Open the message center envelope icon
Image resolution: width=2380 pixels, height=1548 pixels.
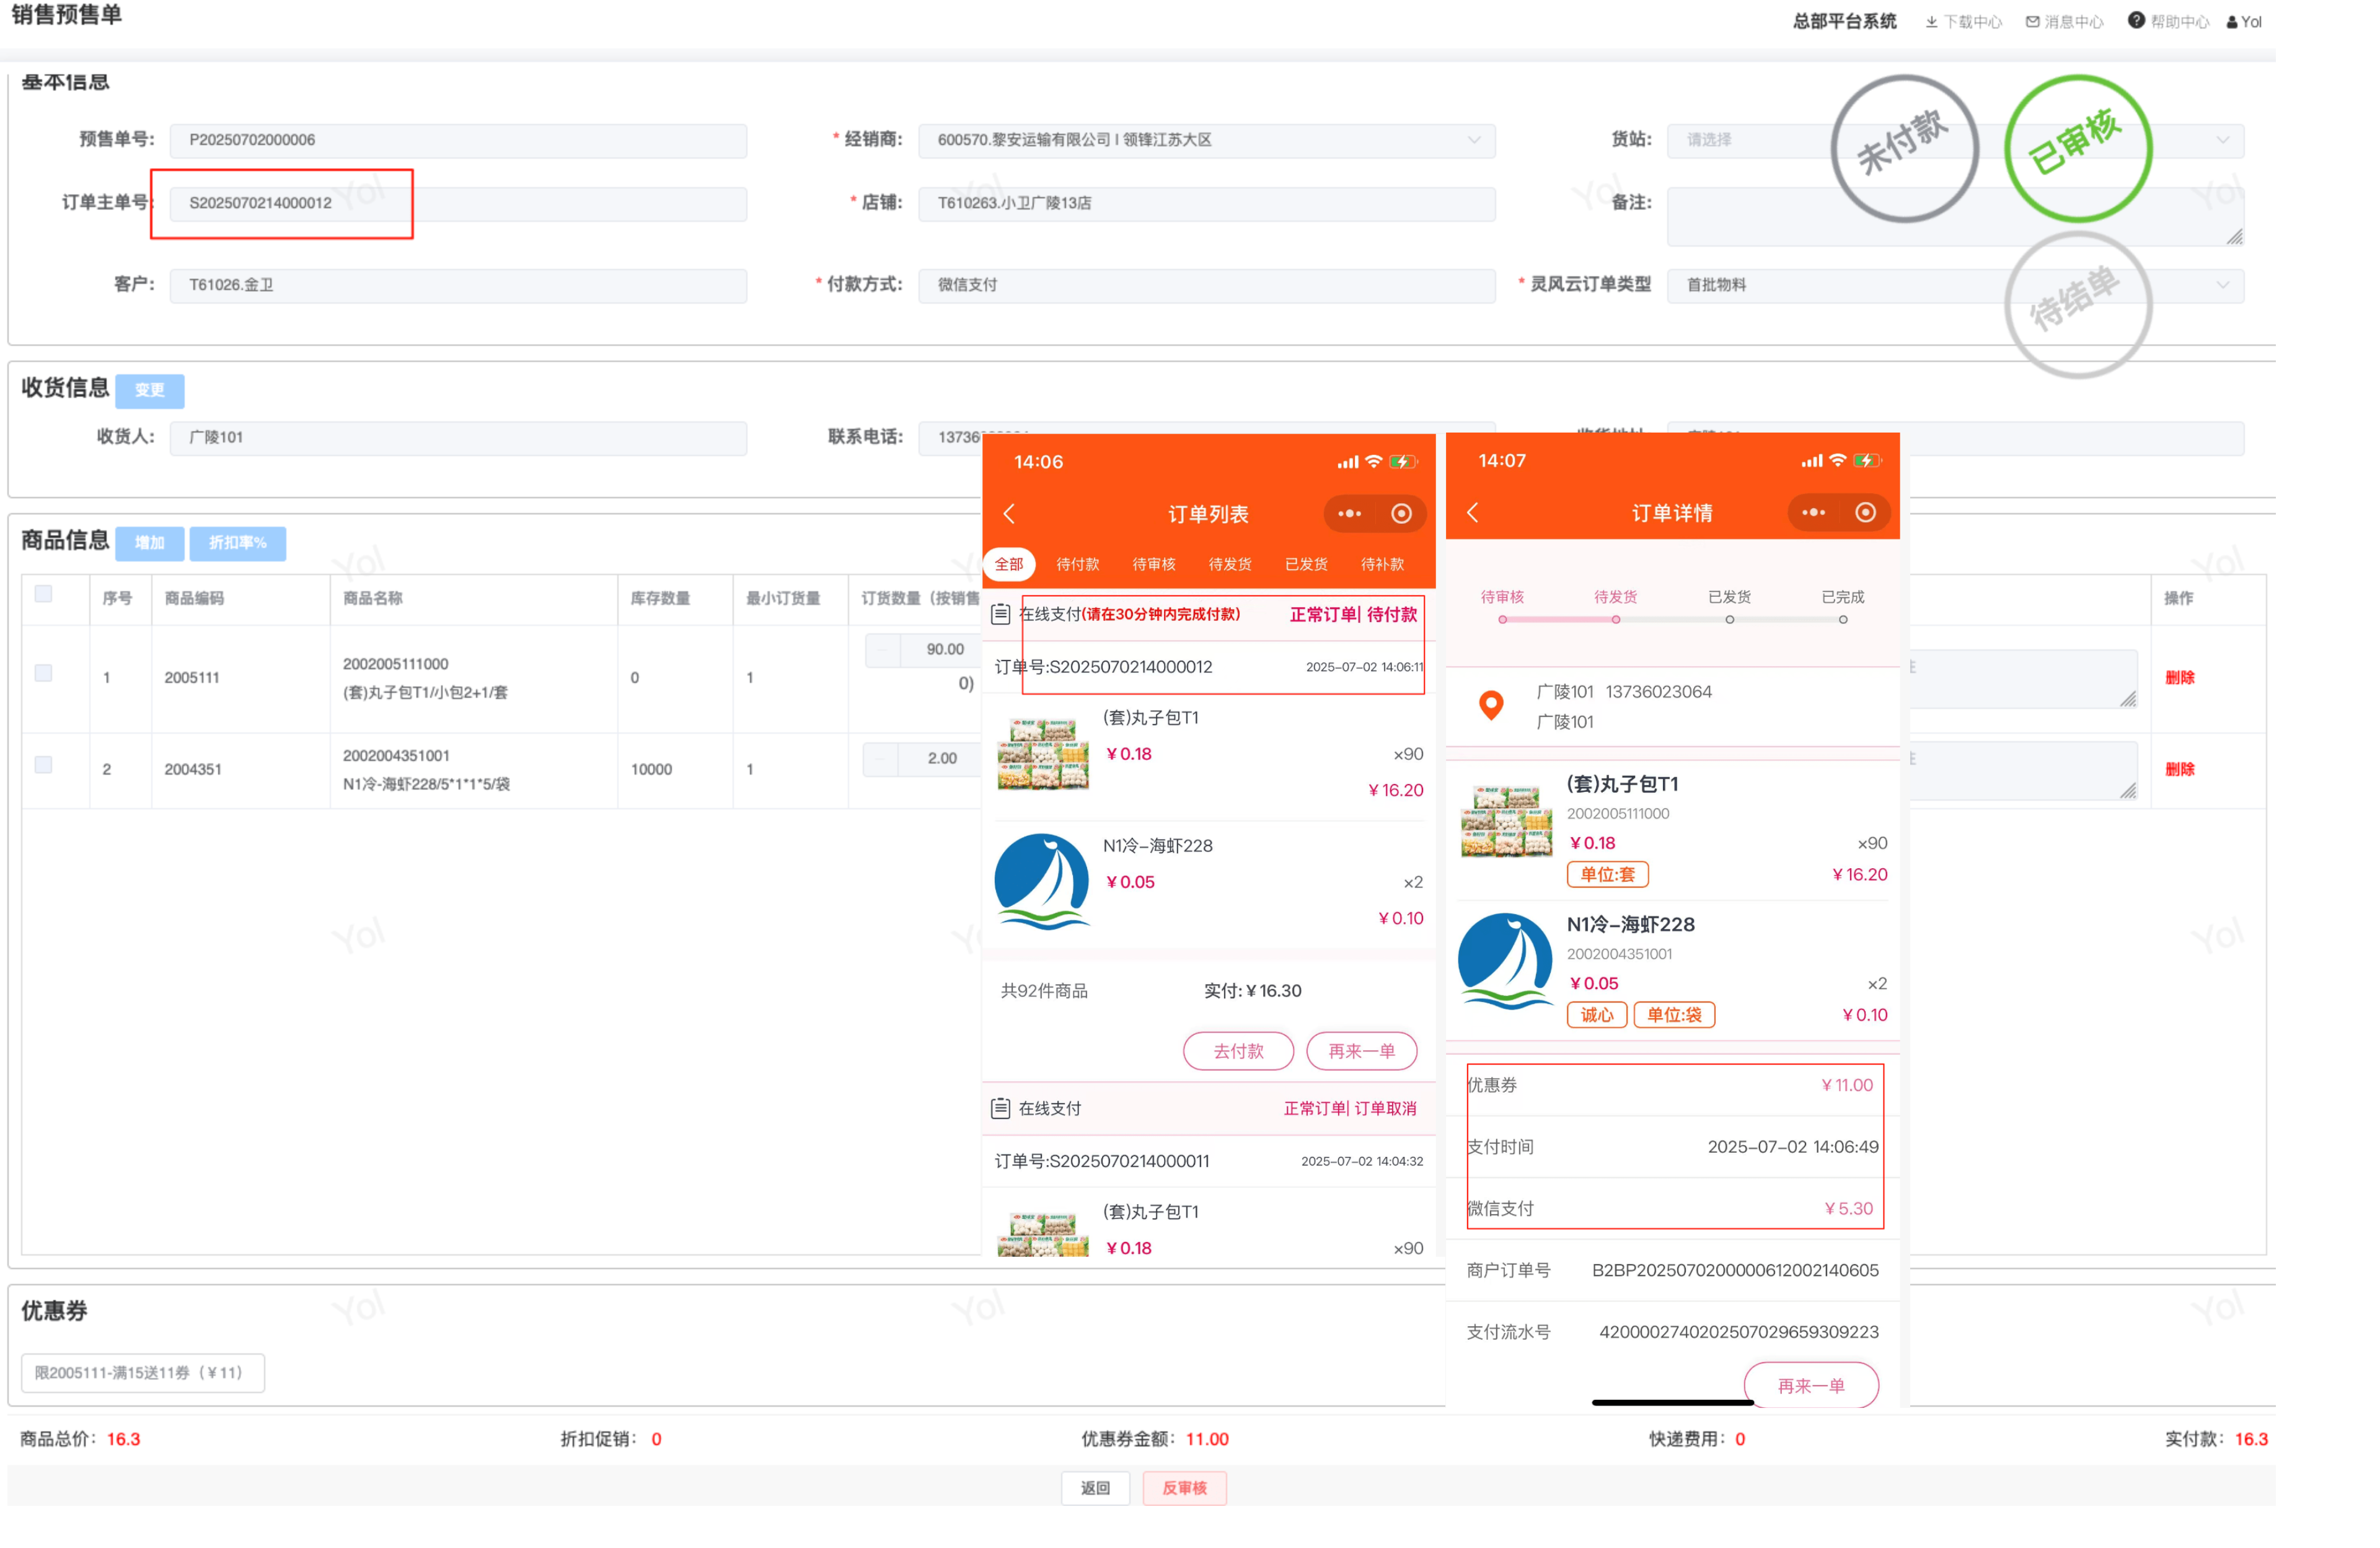pos(2032,22)
